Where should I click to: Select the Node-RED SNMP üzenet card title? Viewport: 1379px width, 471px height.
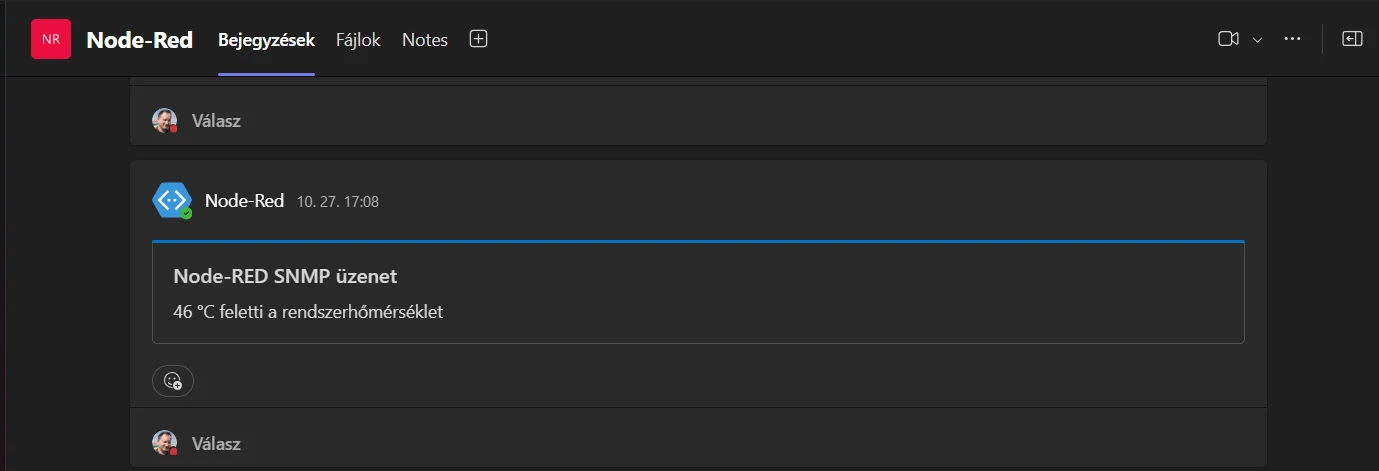(286, 276)
